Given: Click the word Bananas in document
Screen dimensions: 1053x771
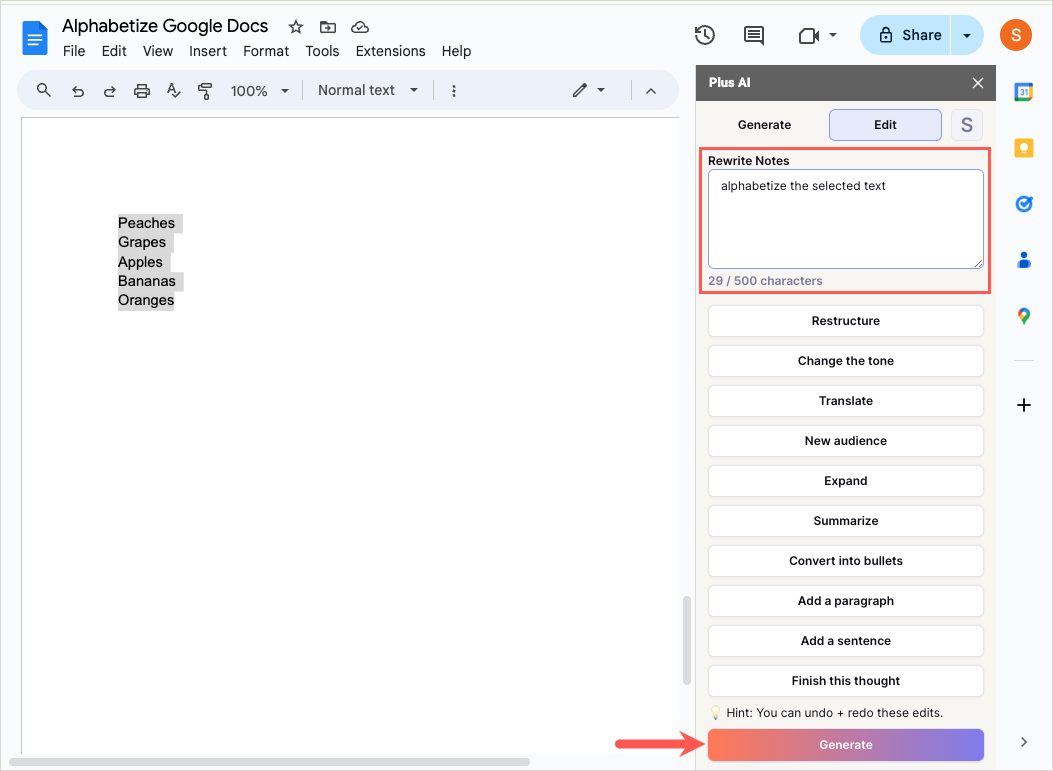Looking at the screenshot, I should 147,281.
